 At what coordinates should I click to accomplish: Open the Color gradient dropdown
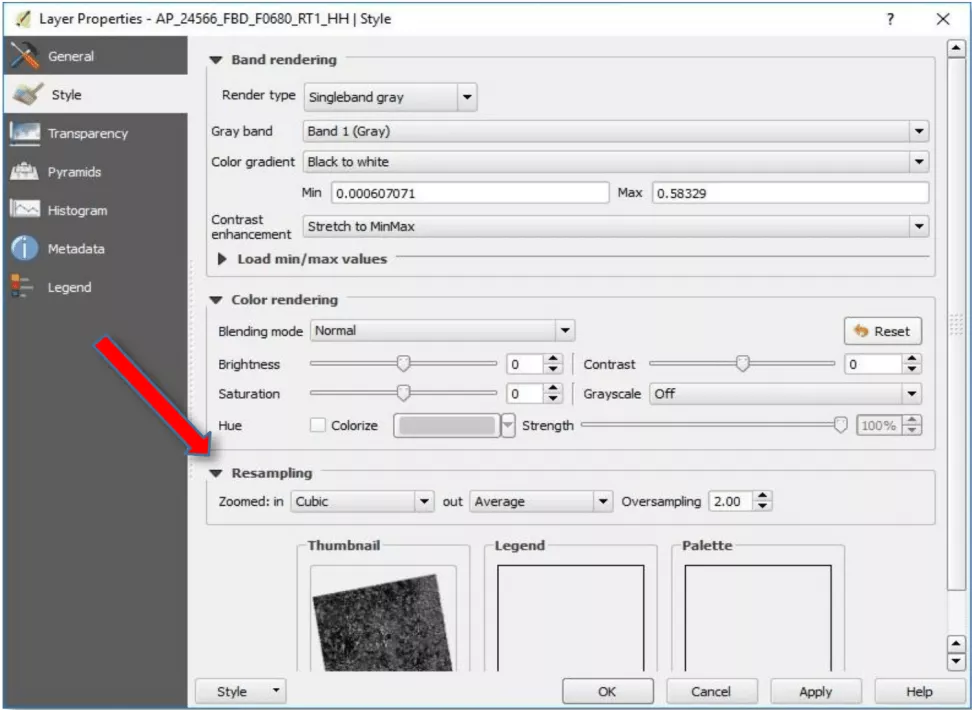pyautogui.click(x=616, y=162)
